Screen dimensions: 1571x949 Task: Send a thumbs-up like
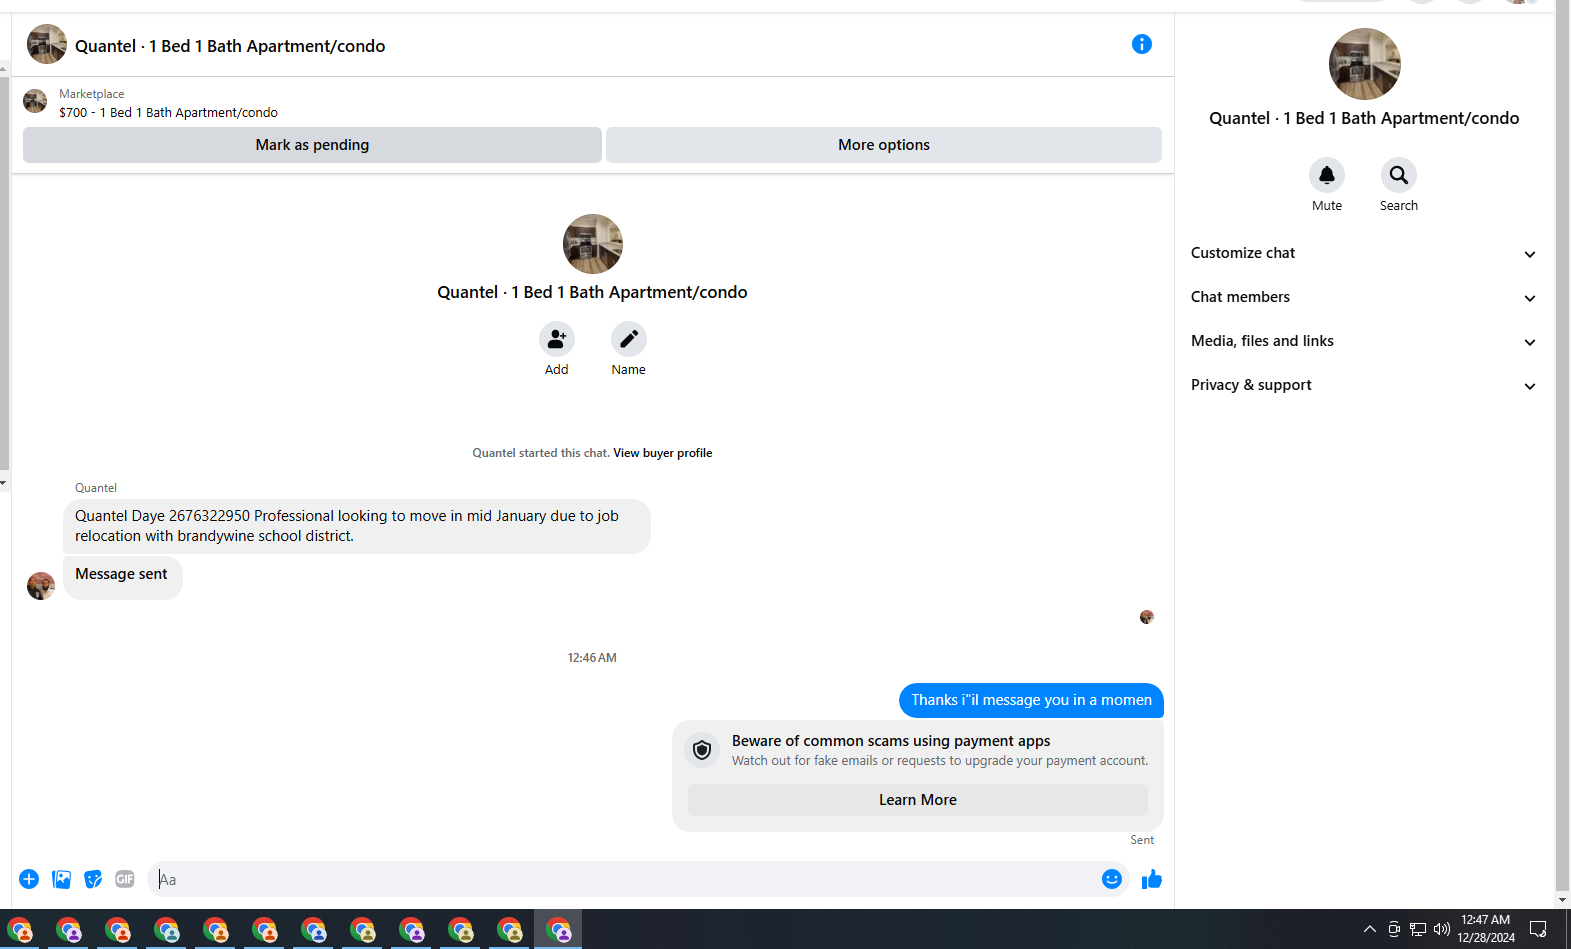[x=1152, y=879]
